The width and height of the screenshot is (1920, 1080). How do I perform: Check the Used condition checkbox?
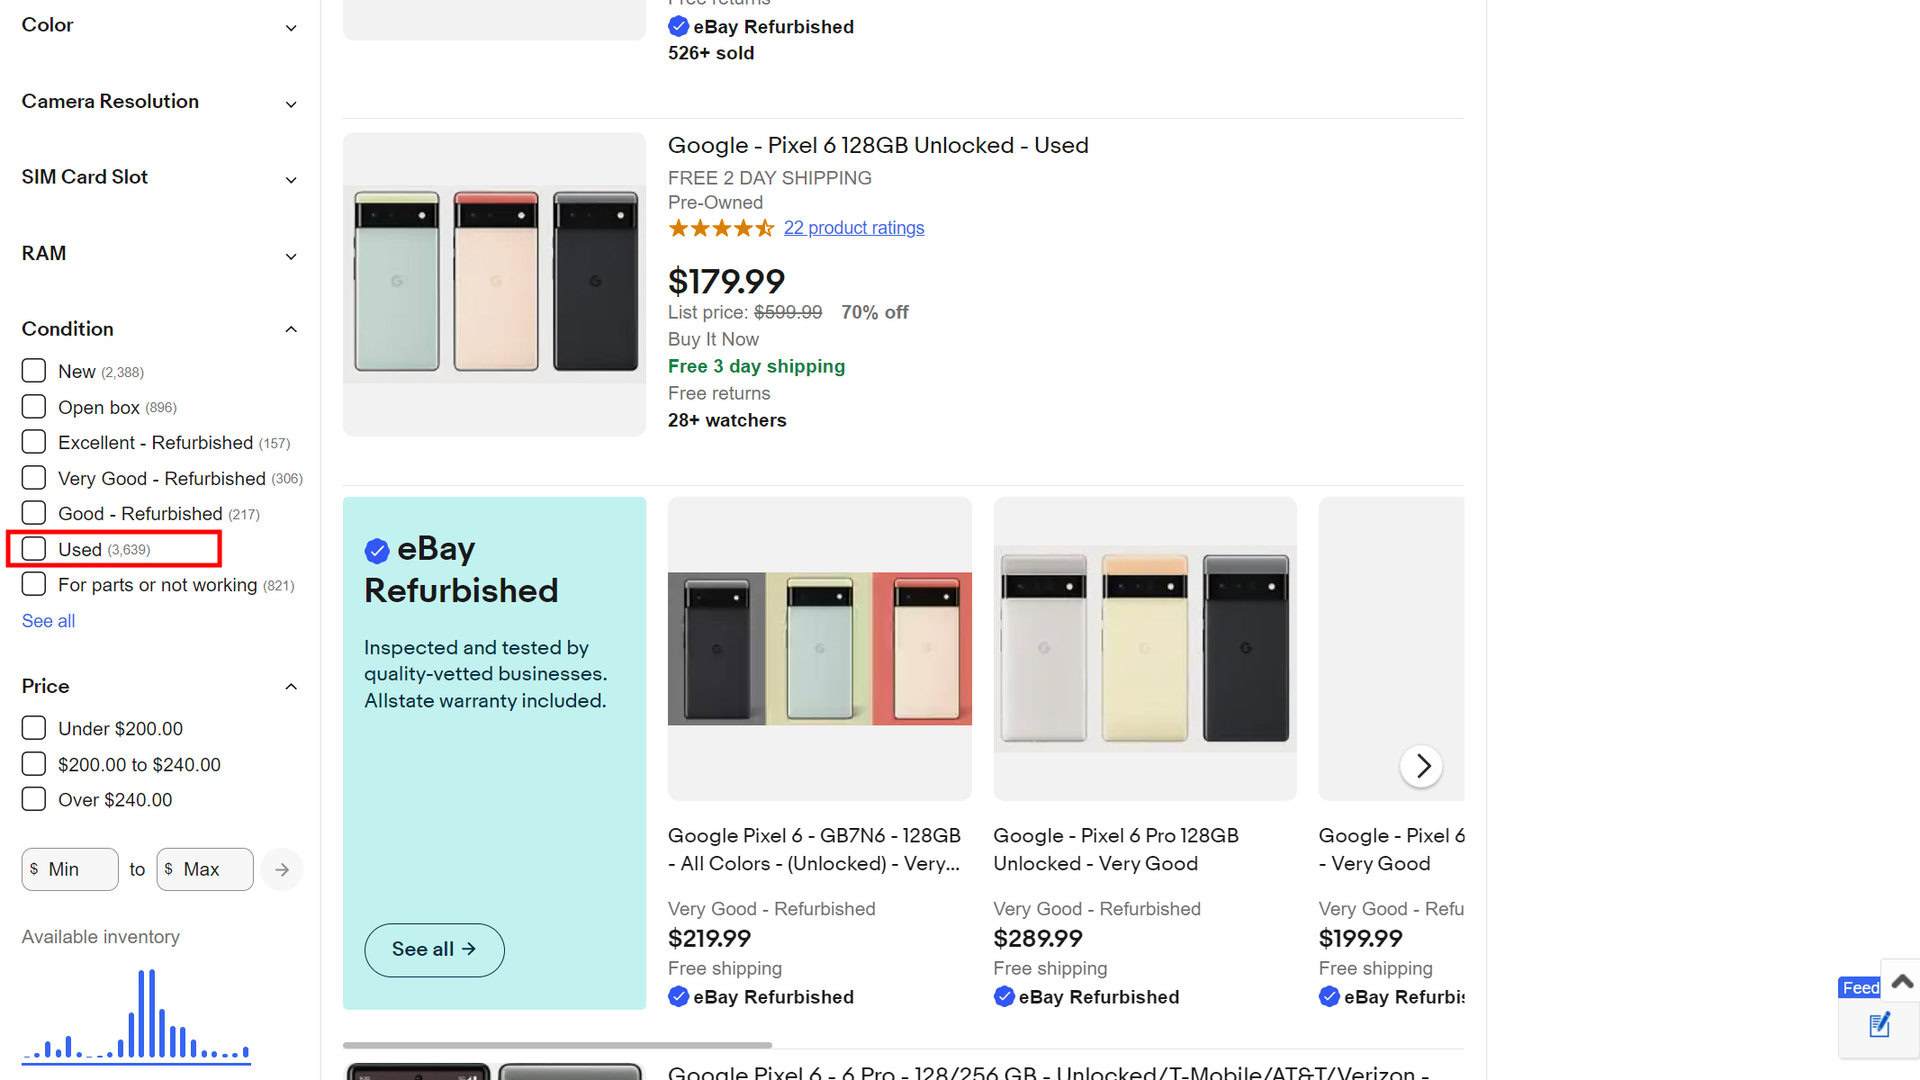click(x=34, y=549)
